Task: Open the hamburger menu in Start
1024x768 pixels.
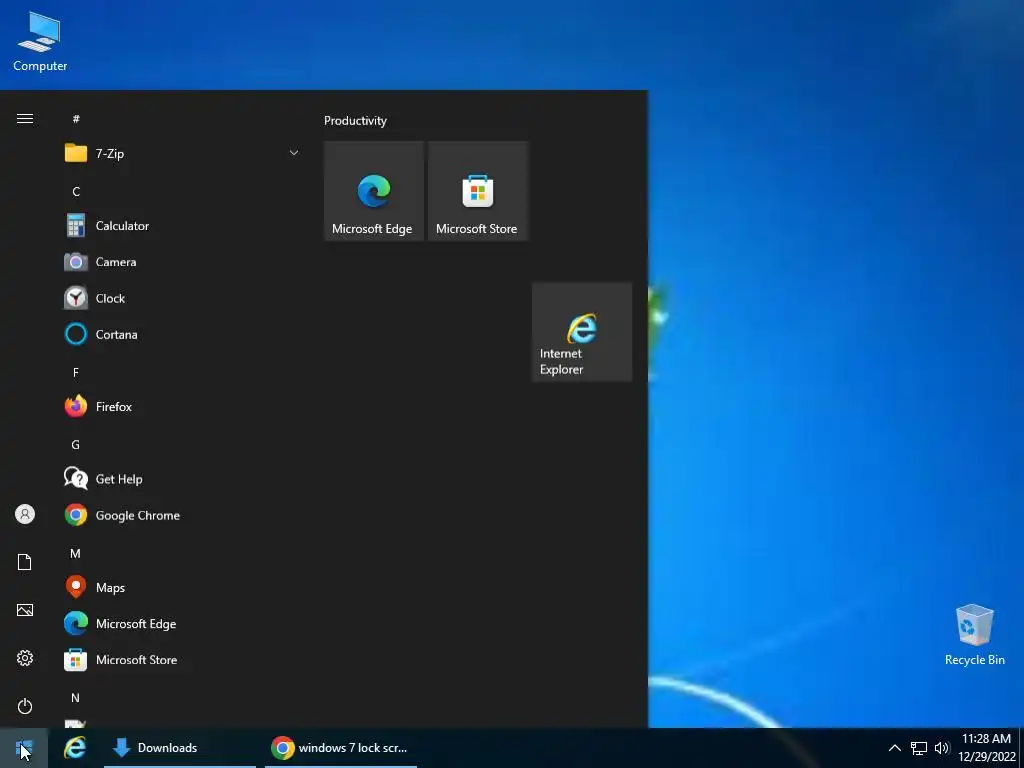Action: (x=25, y=118)
